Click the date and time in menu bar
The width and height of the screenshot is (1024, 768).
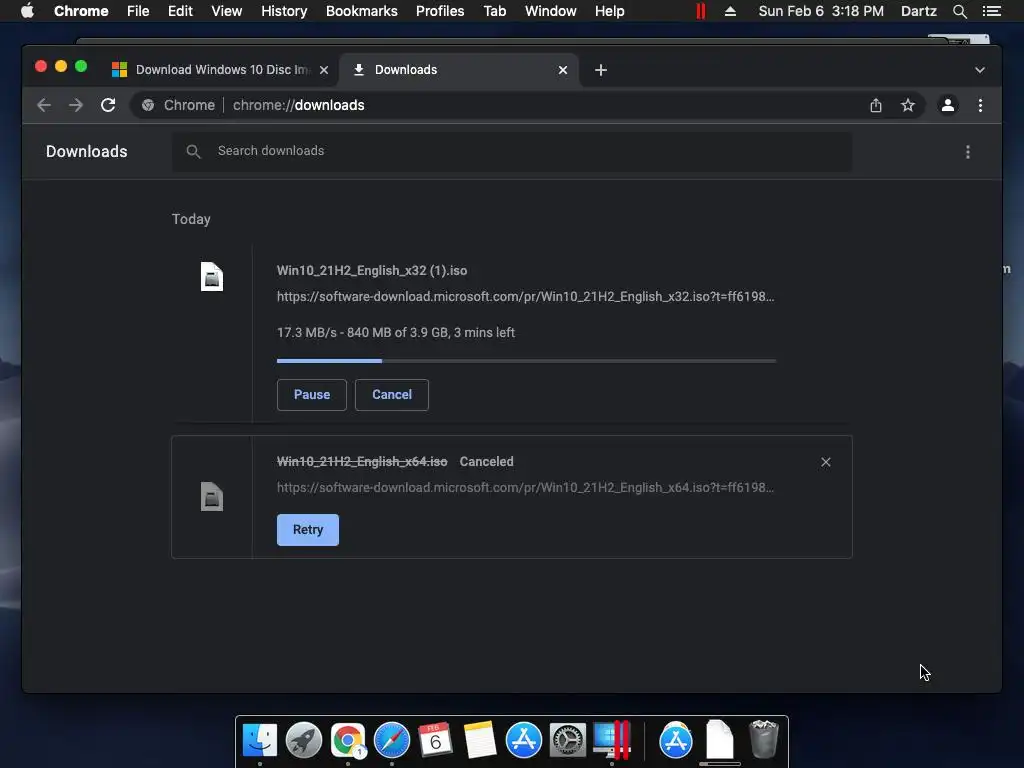[x=821, y=11]
